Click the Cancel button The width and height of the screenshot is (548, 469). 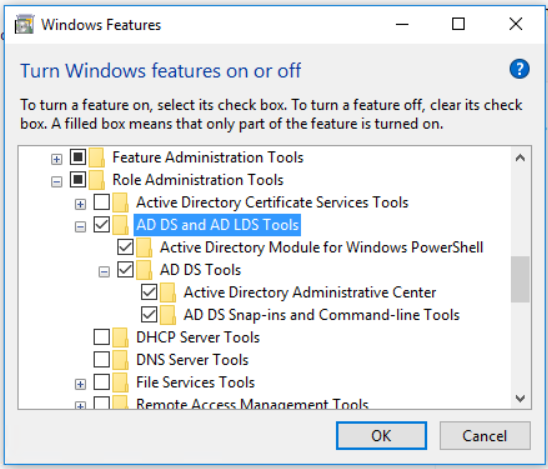(485, 436)
